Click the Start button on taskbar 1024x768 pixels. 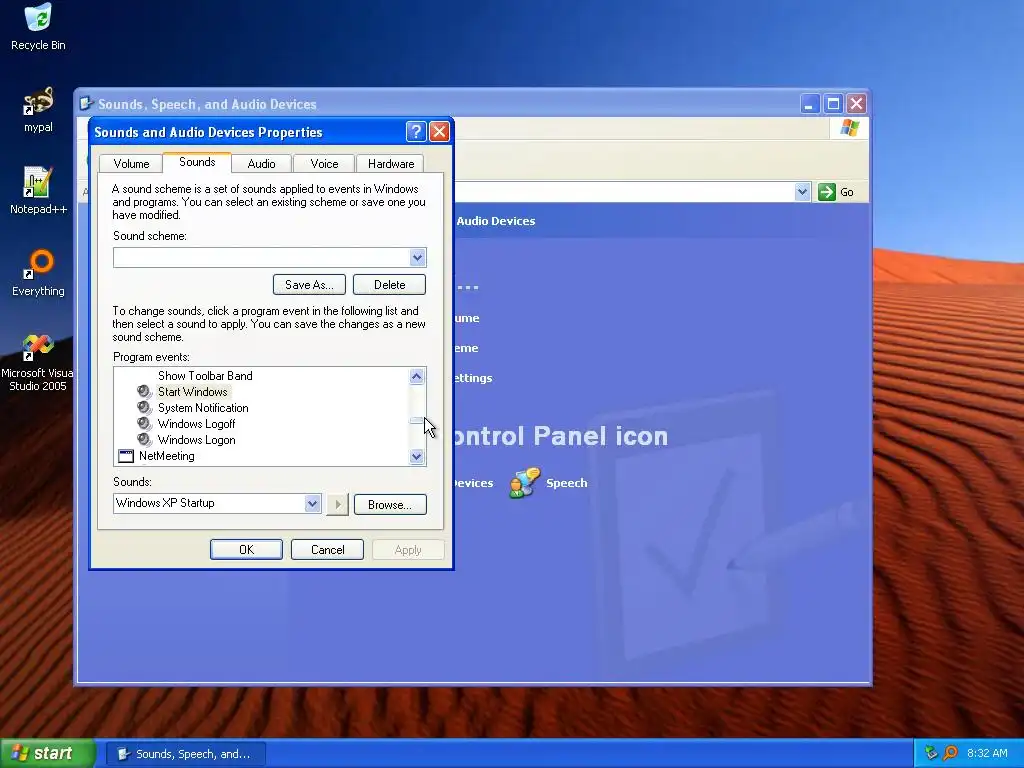pyautogui.click(x=47, y=753)
